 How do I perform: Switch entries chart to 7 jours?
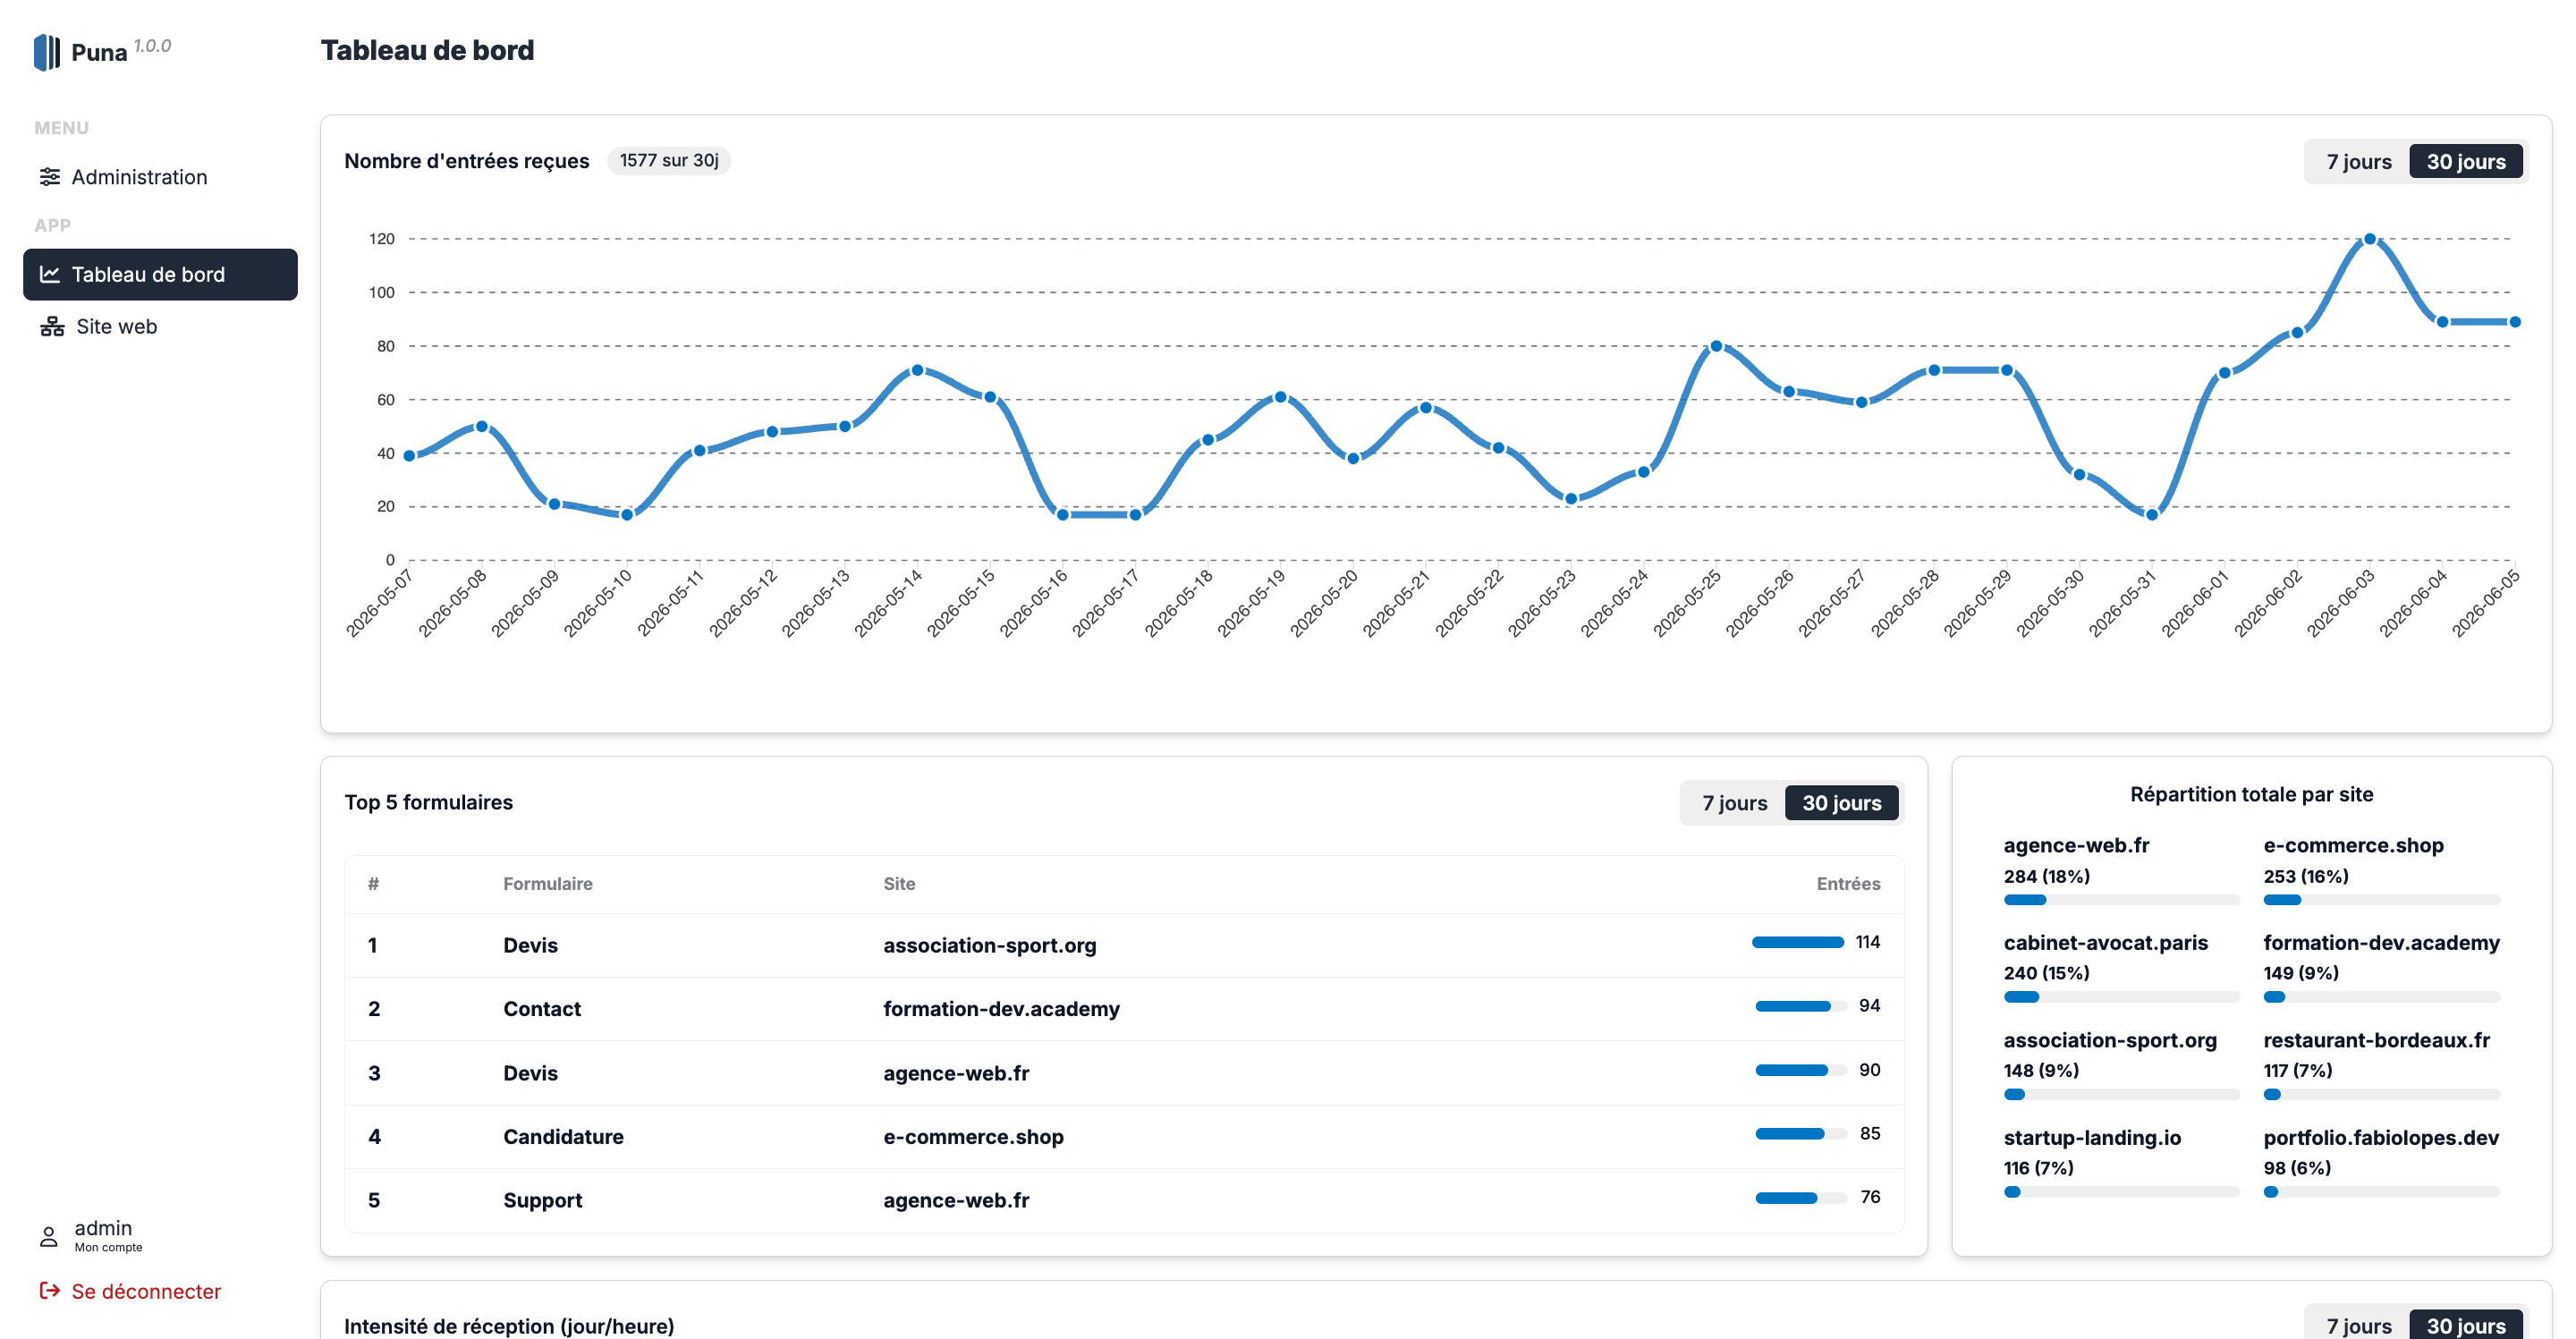click(2358, 161)
